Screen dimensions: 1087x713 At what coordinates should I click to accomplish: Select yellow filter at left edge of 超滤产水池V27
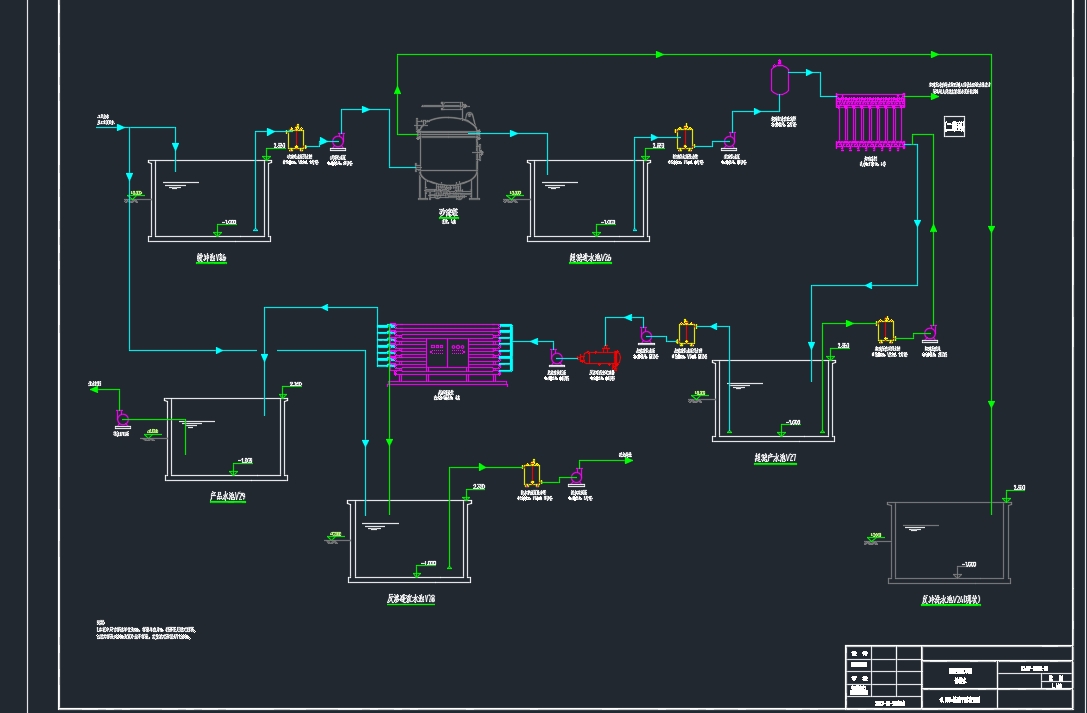[x=686, y=333]
